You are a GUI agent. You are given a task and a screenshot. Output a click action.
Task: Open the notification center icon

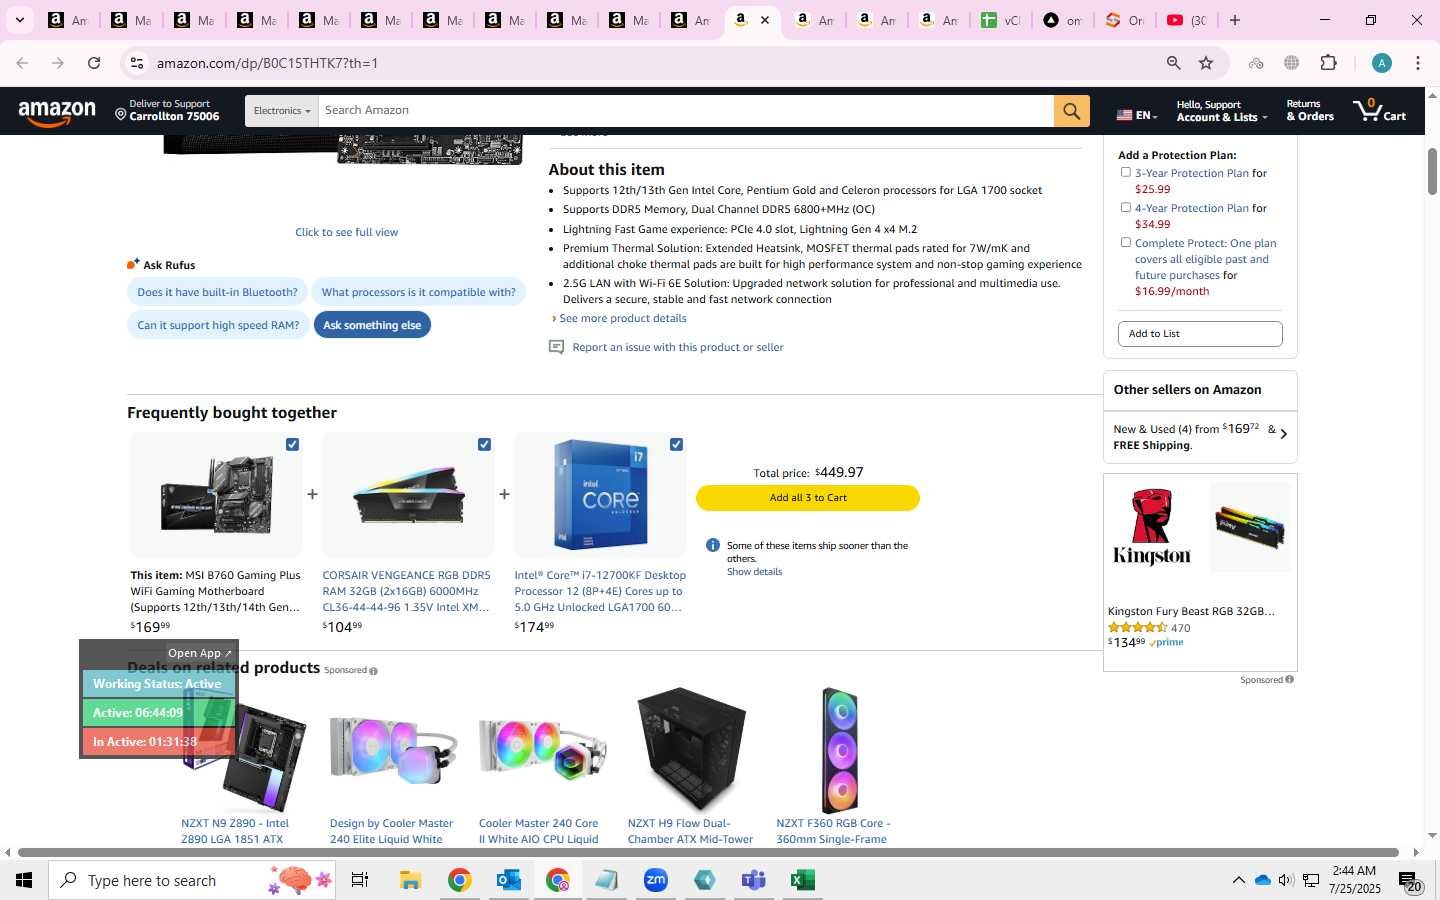1409,881
